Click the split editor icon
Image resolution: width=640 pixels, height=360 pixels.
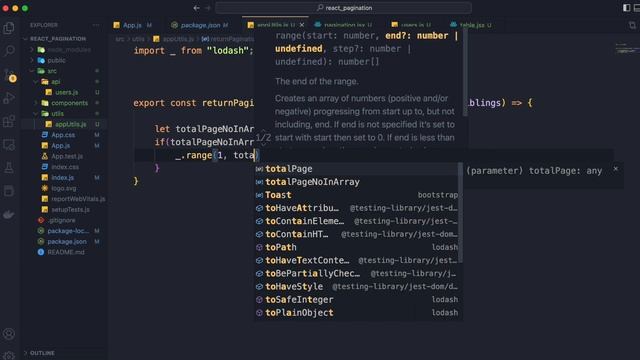tap(632, 25)
